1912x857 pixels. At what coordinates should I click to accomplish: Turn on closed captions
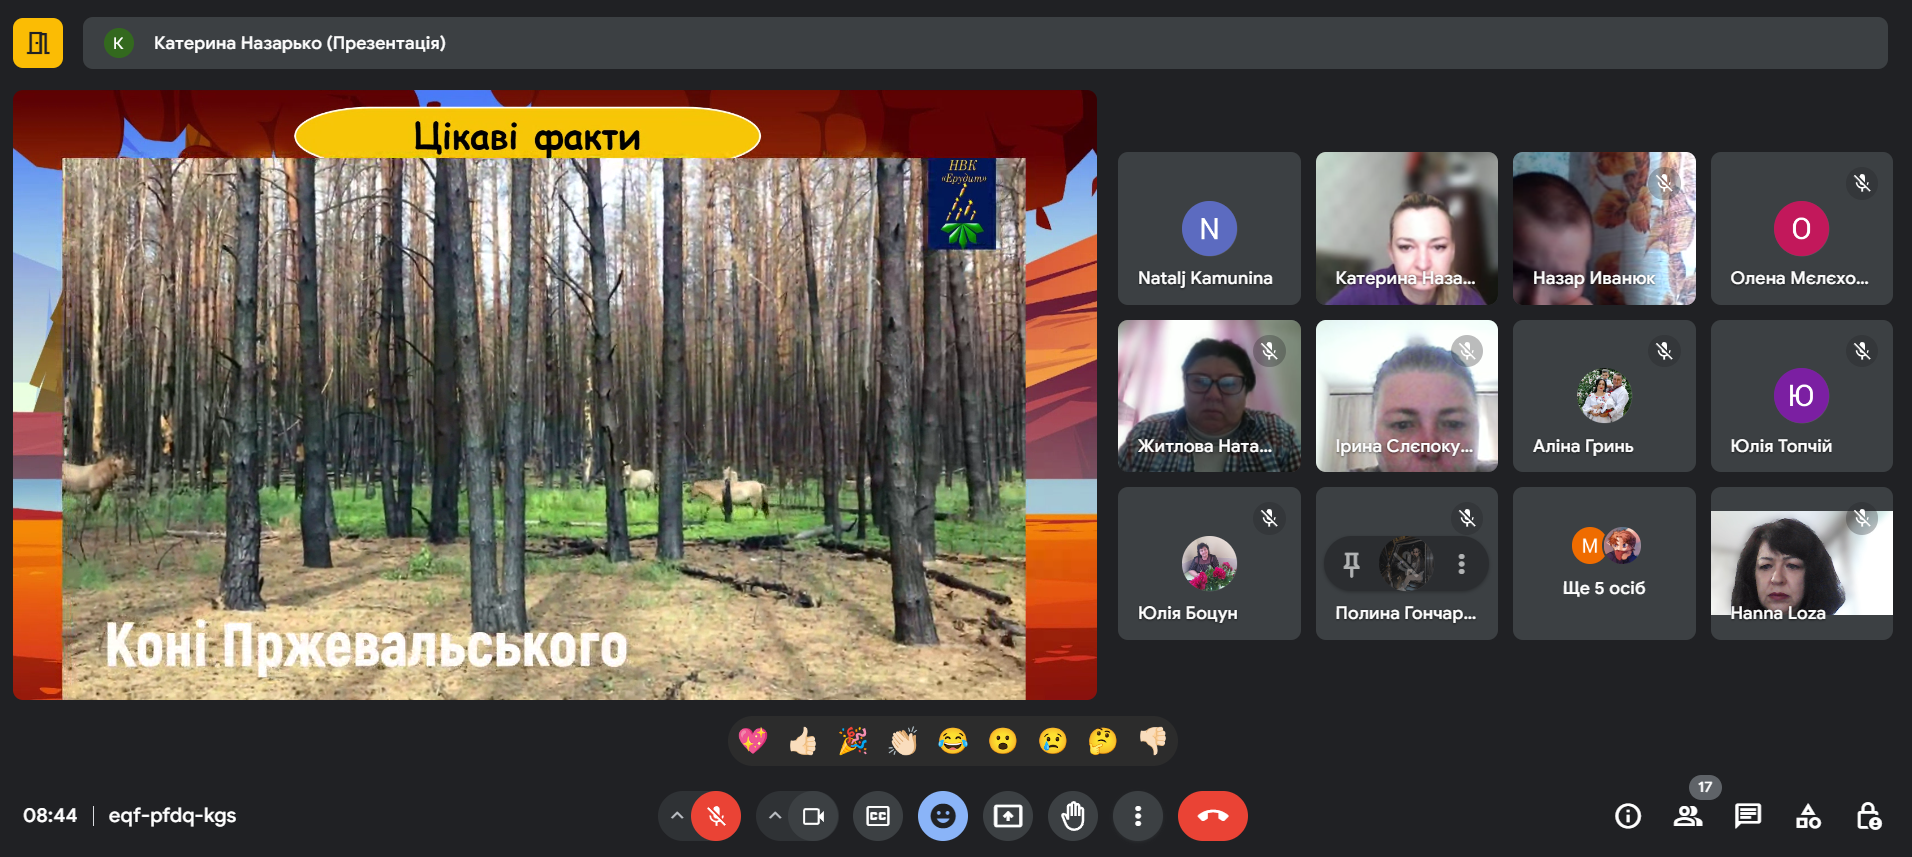tap(878, 816)
